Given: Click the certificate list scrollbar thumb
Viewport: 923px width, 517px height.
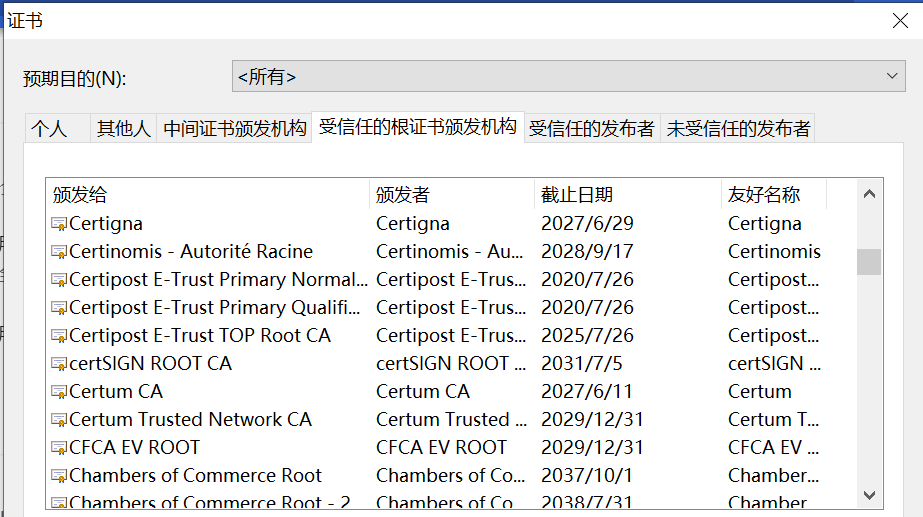Looking at the screenshot, I should point(869,262).
